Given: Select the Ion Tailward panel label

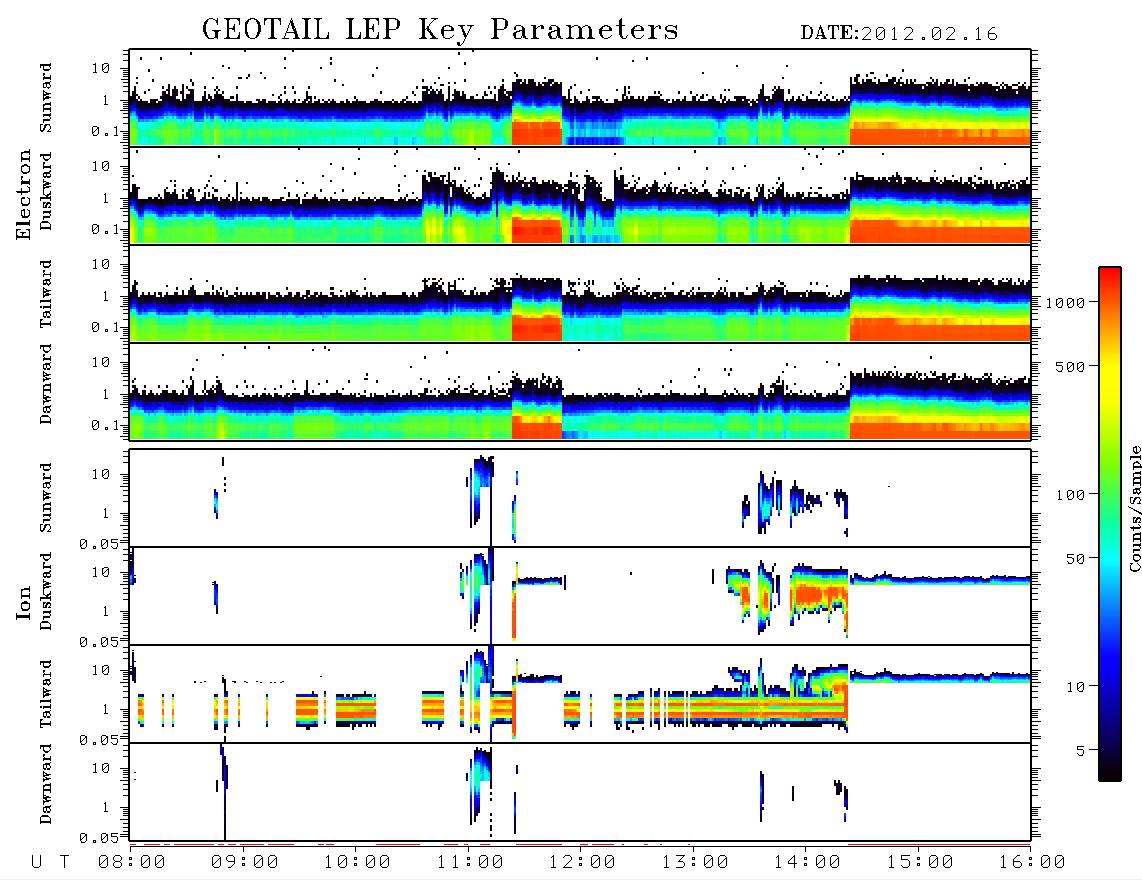Looking at the screenshot, I should point(45,694).
